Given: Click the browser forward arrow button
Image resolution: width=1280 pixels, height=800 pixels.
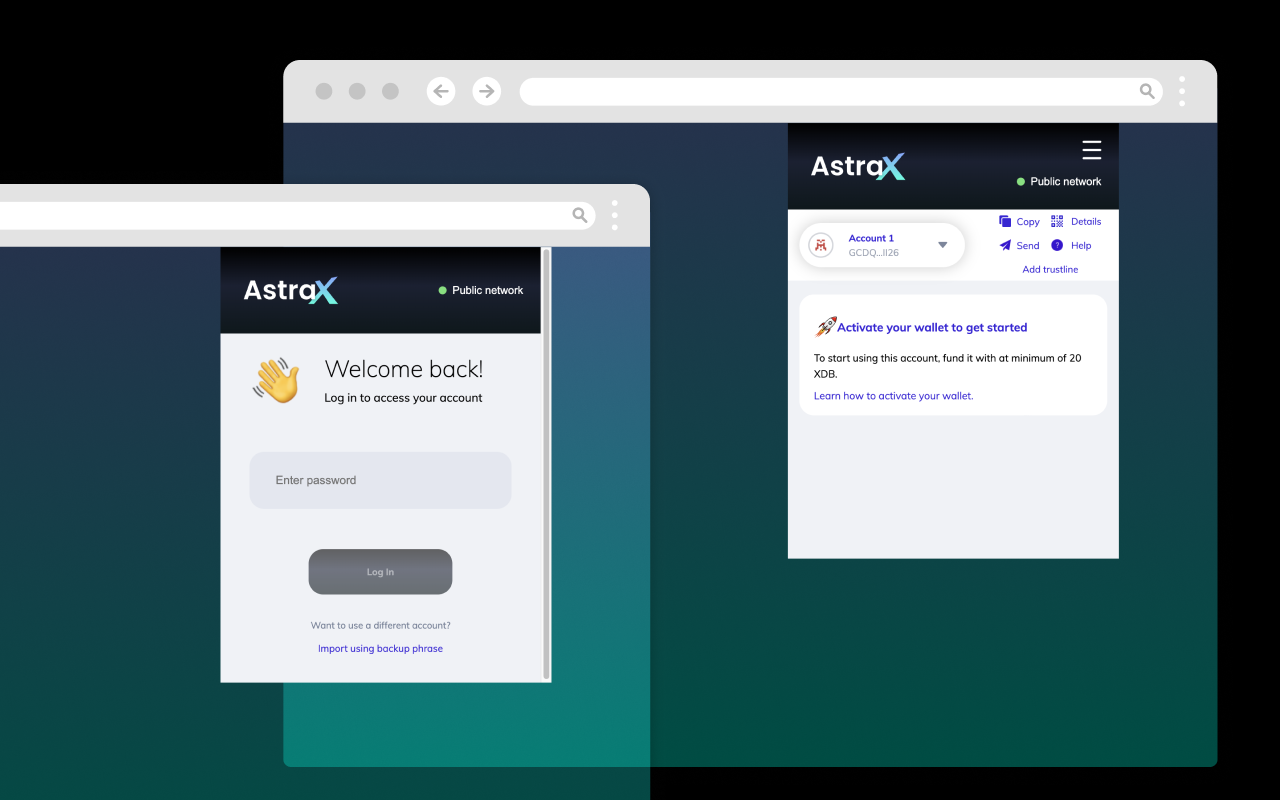Looking at the screenshot, I should [486, 91].
